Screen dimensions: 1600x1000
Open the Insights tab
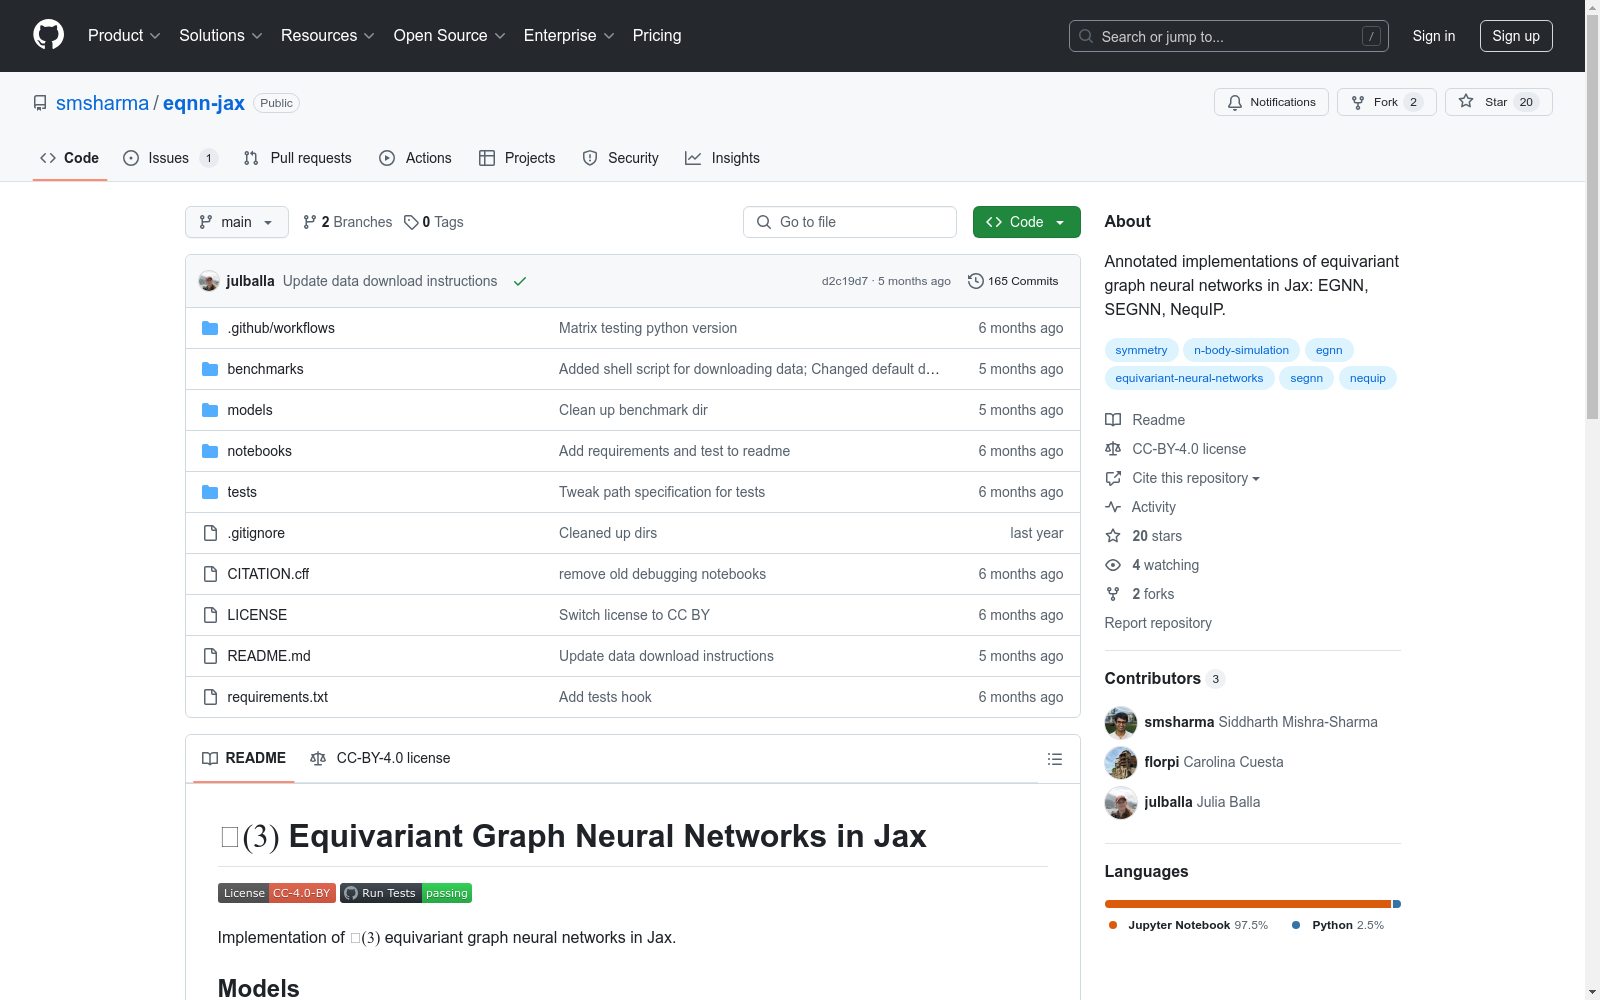[x=722, y=158]
